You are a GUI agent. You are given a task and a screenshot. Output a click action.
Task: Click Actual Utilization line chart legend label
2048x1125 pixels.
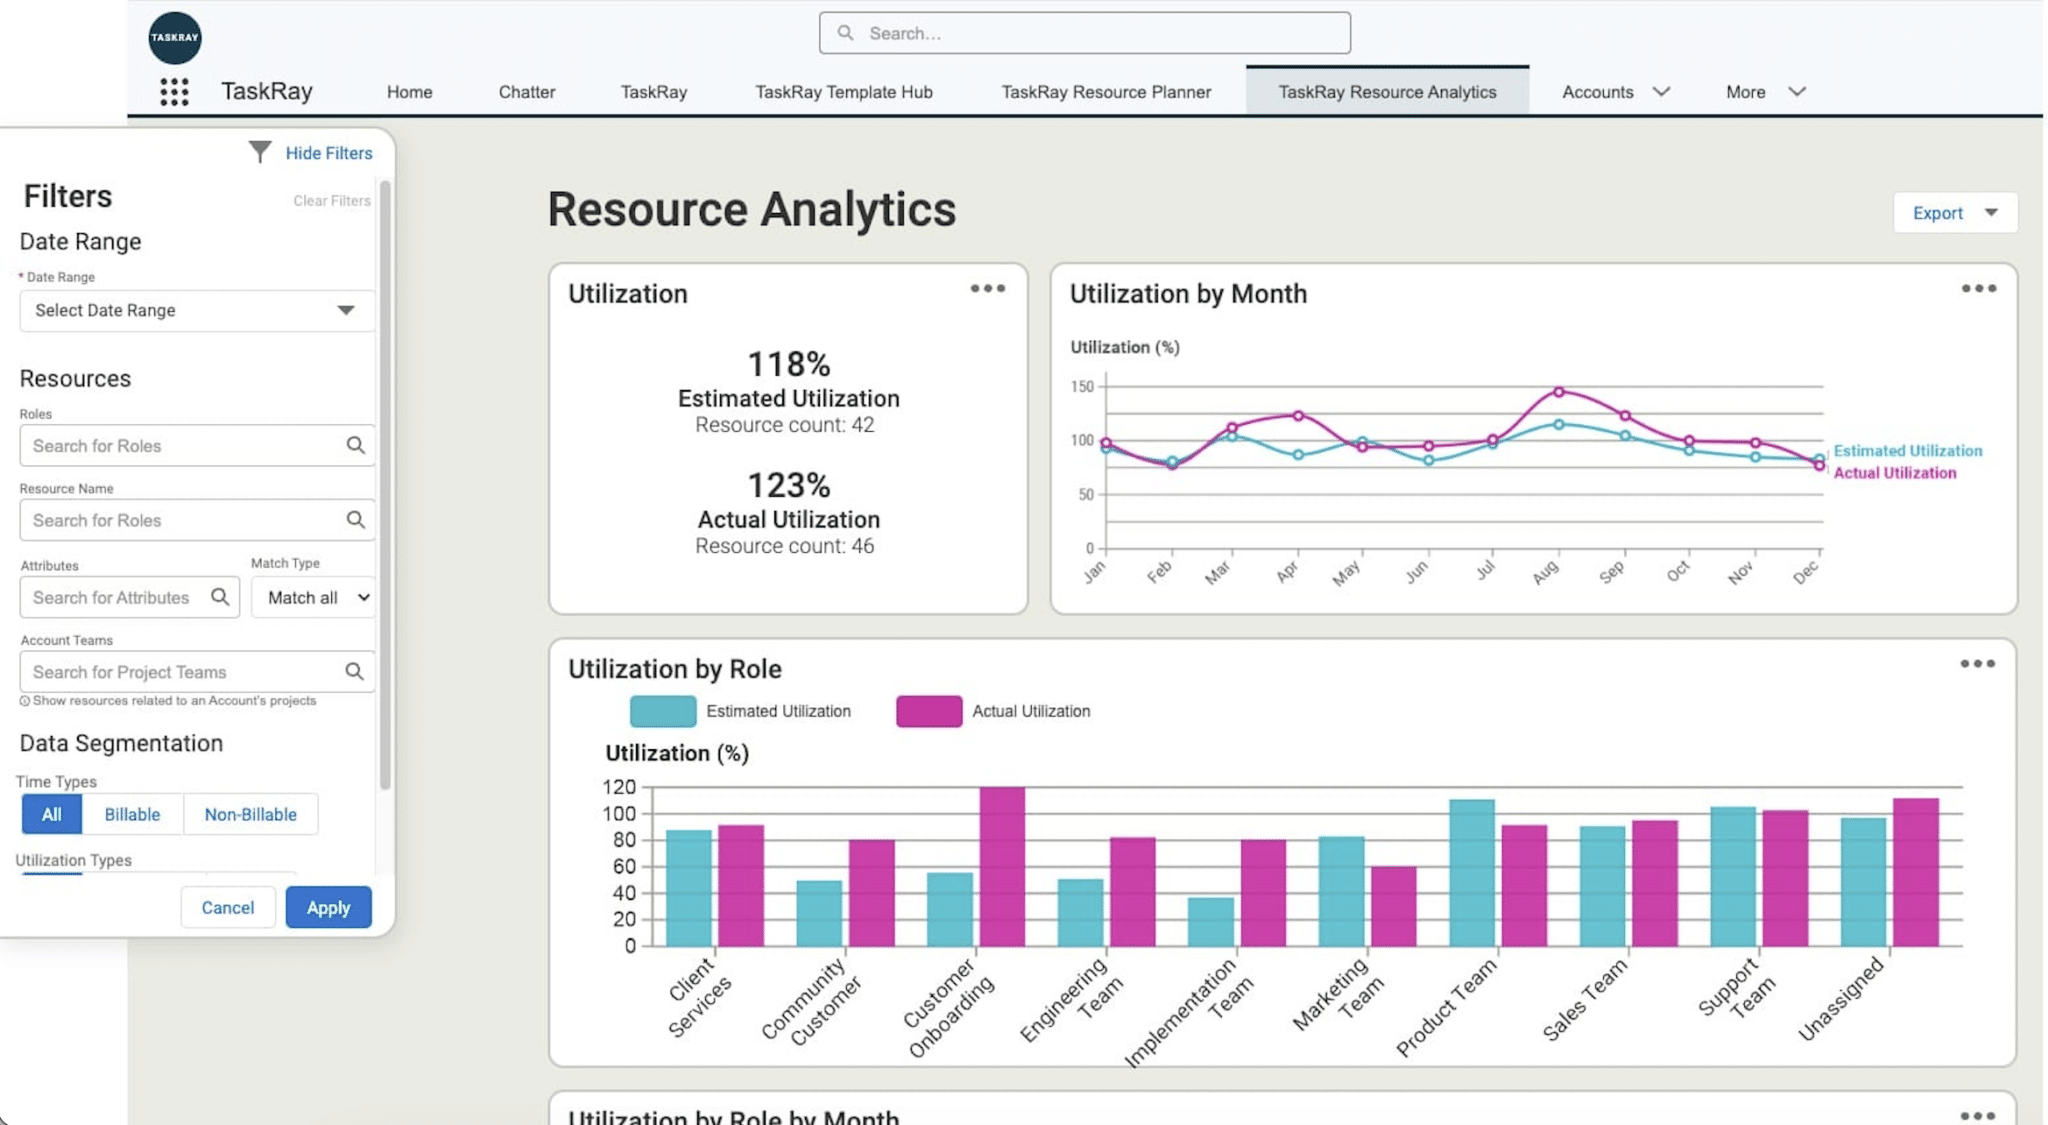coord(1894,473)
